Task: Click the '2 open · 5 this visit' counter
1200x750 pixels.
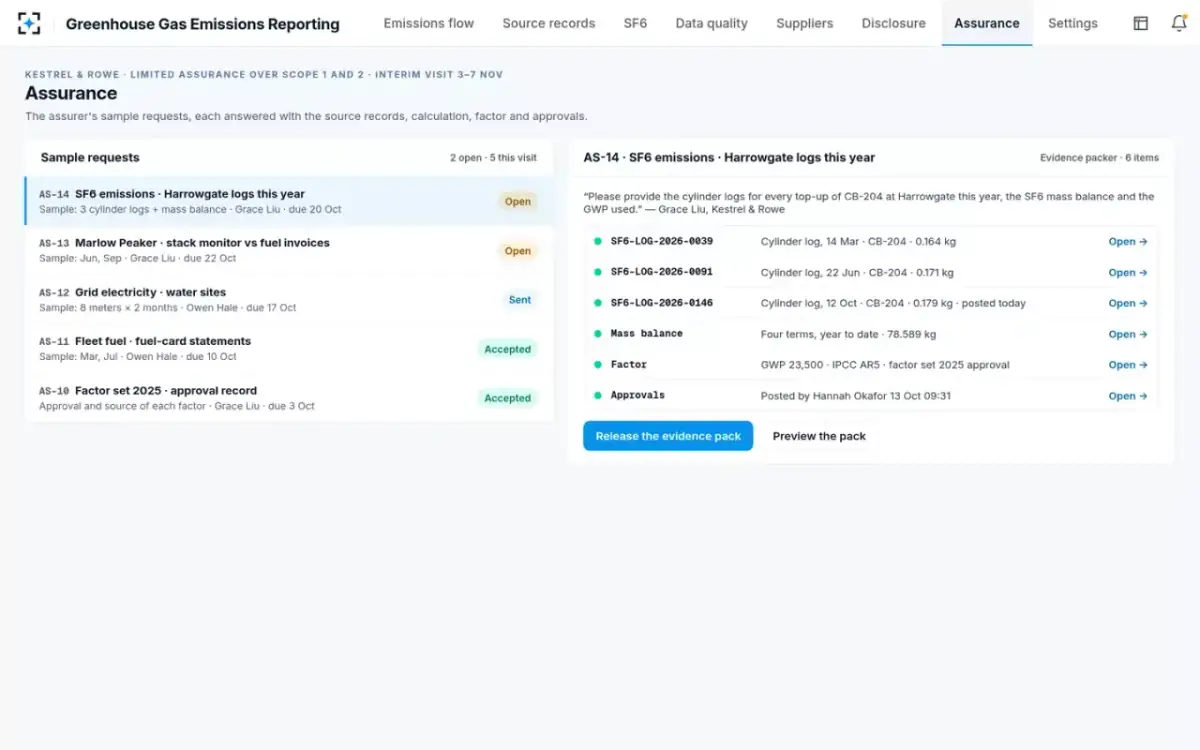Action: click(493, 158)
